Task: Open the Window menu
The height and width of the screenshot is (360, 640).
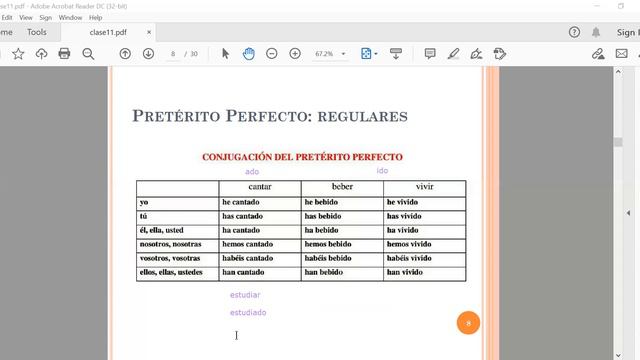Action: 70,18
